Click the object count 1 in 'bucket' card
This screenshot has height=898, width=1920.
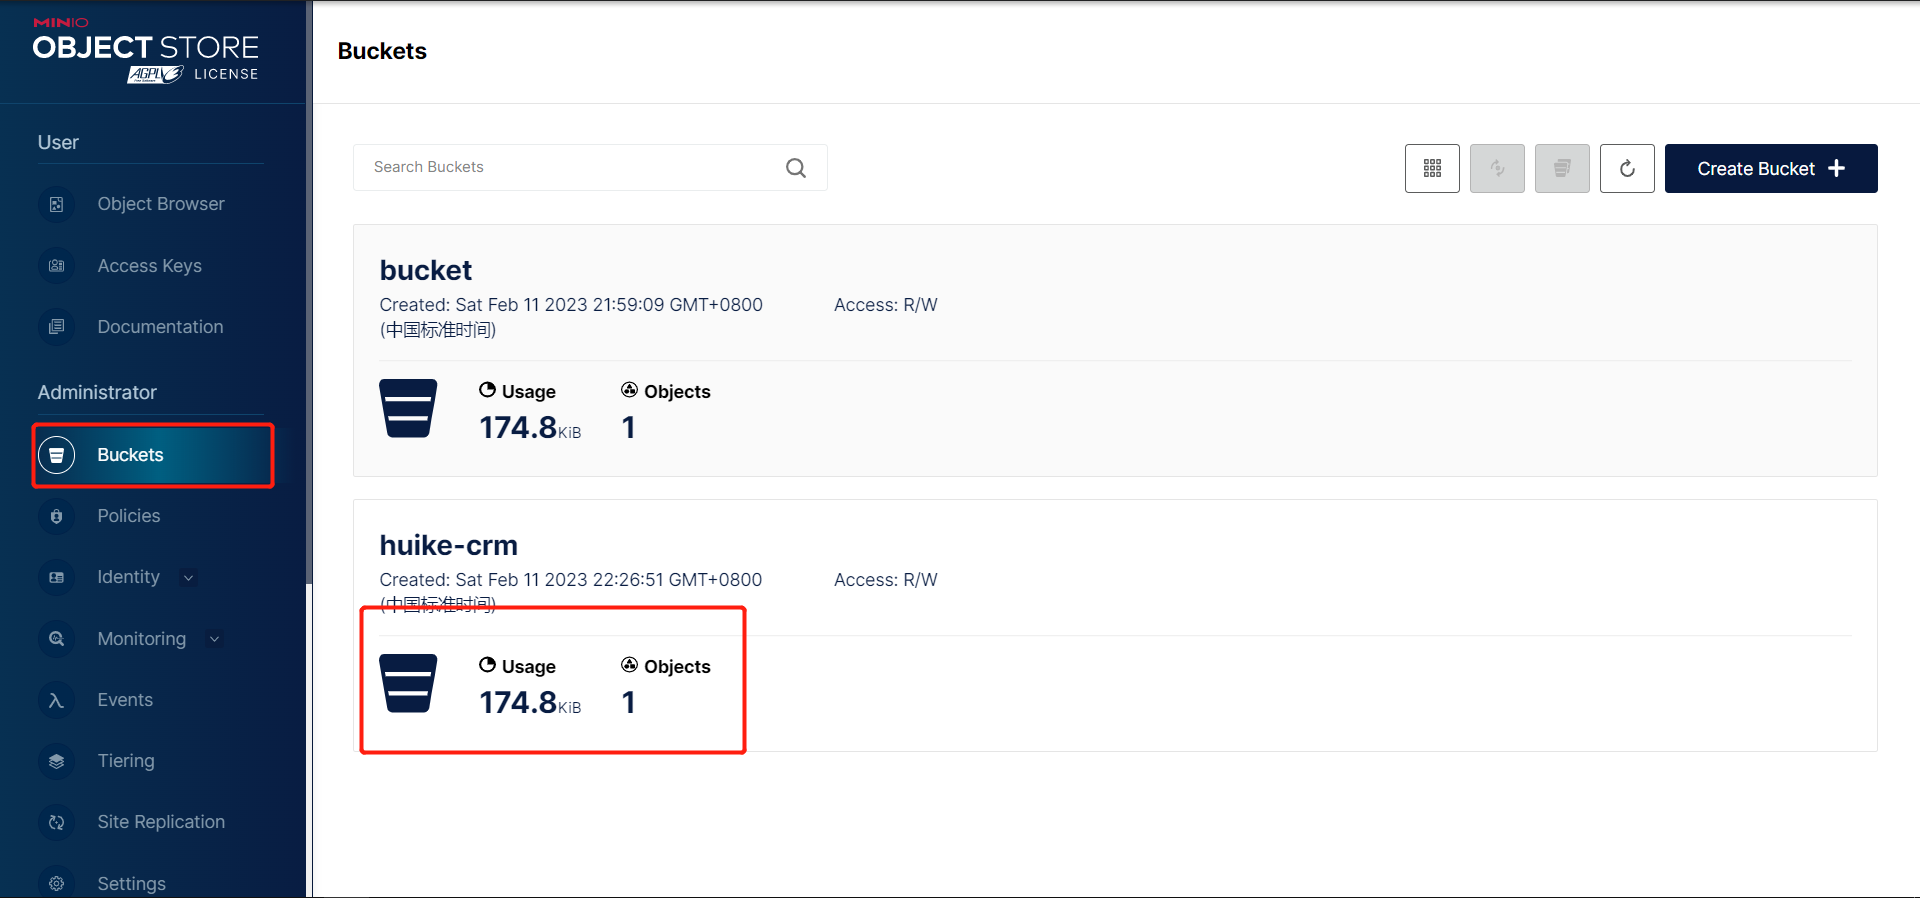628,427
